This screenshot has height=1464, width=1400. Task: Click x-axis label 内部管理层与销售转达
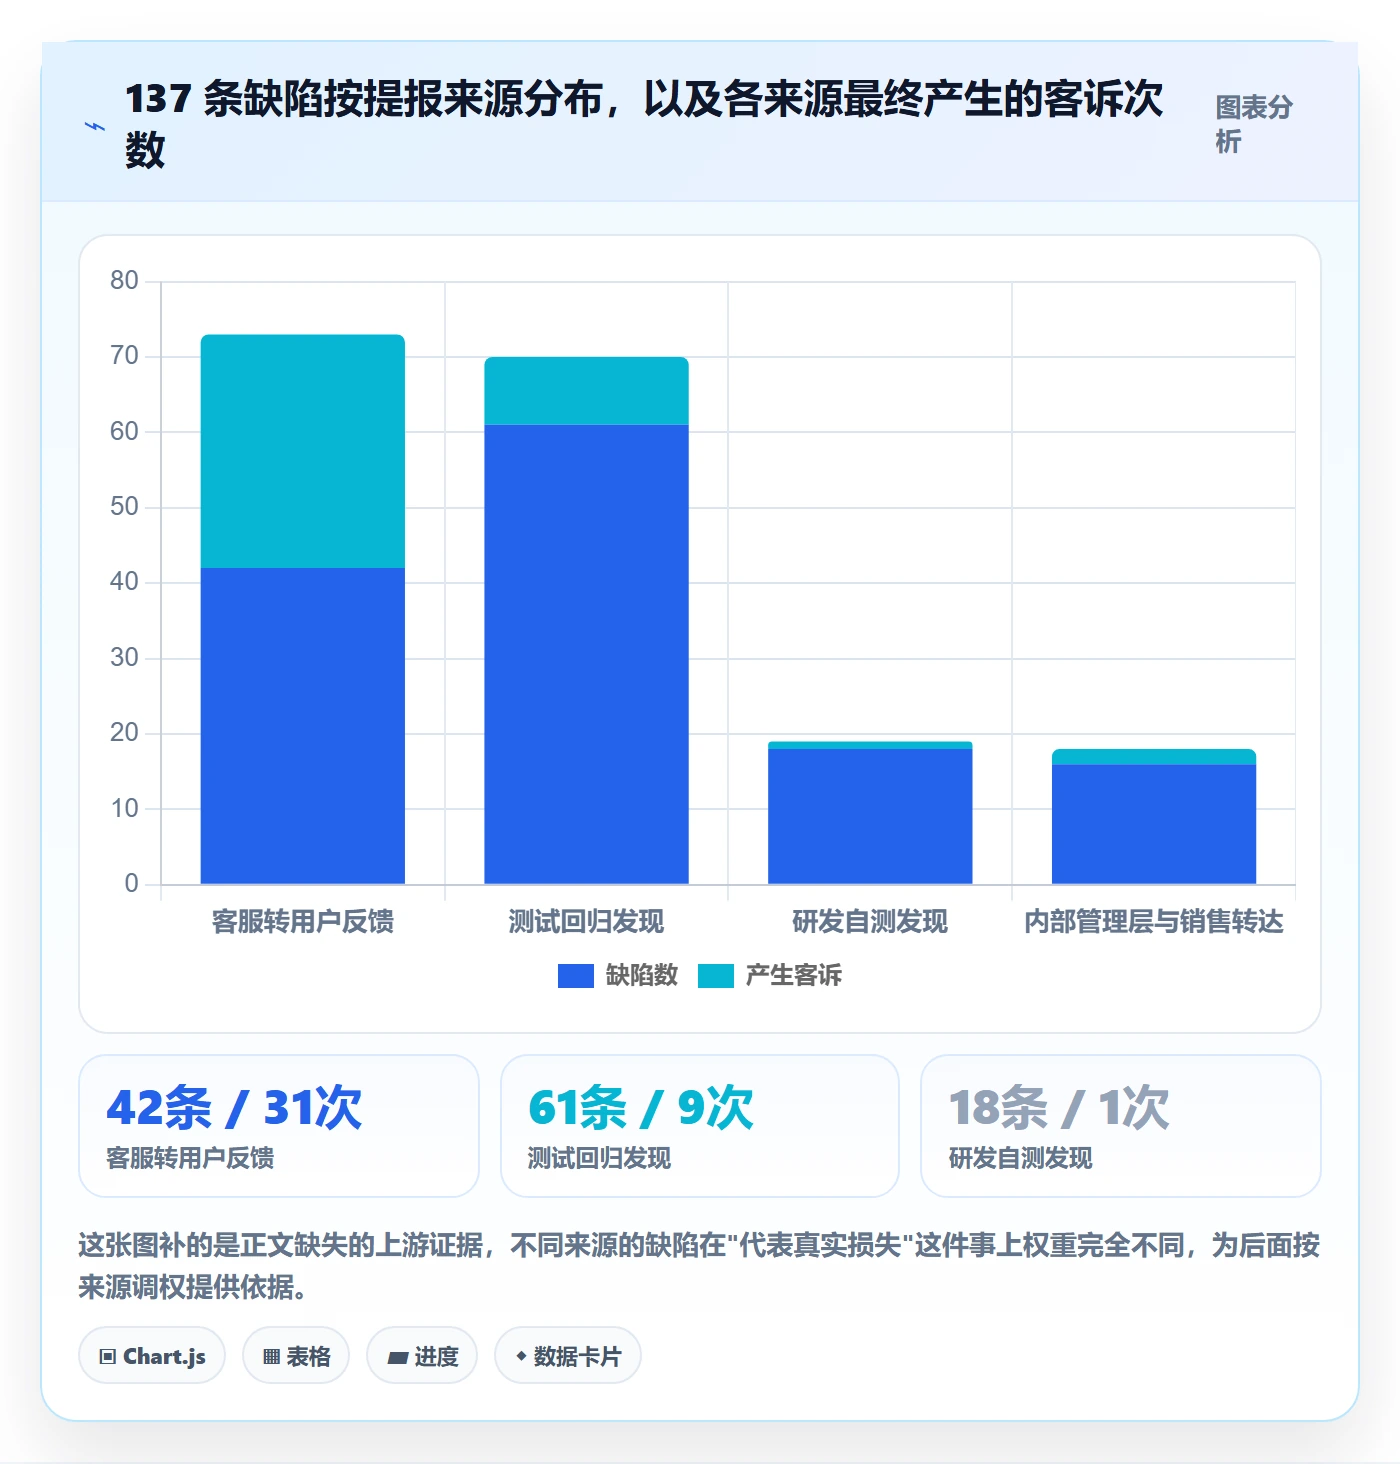tap(1154, 921)
